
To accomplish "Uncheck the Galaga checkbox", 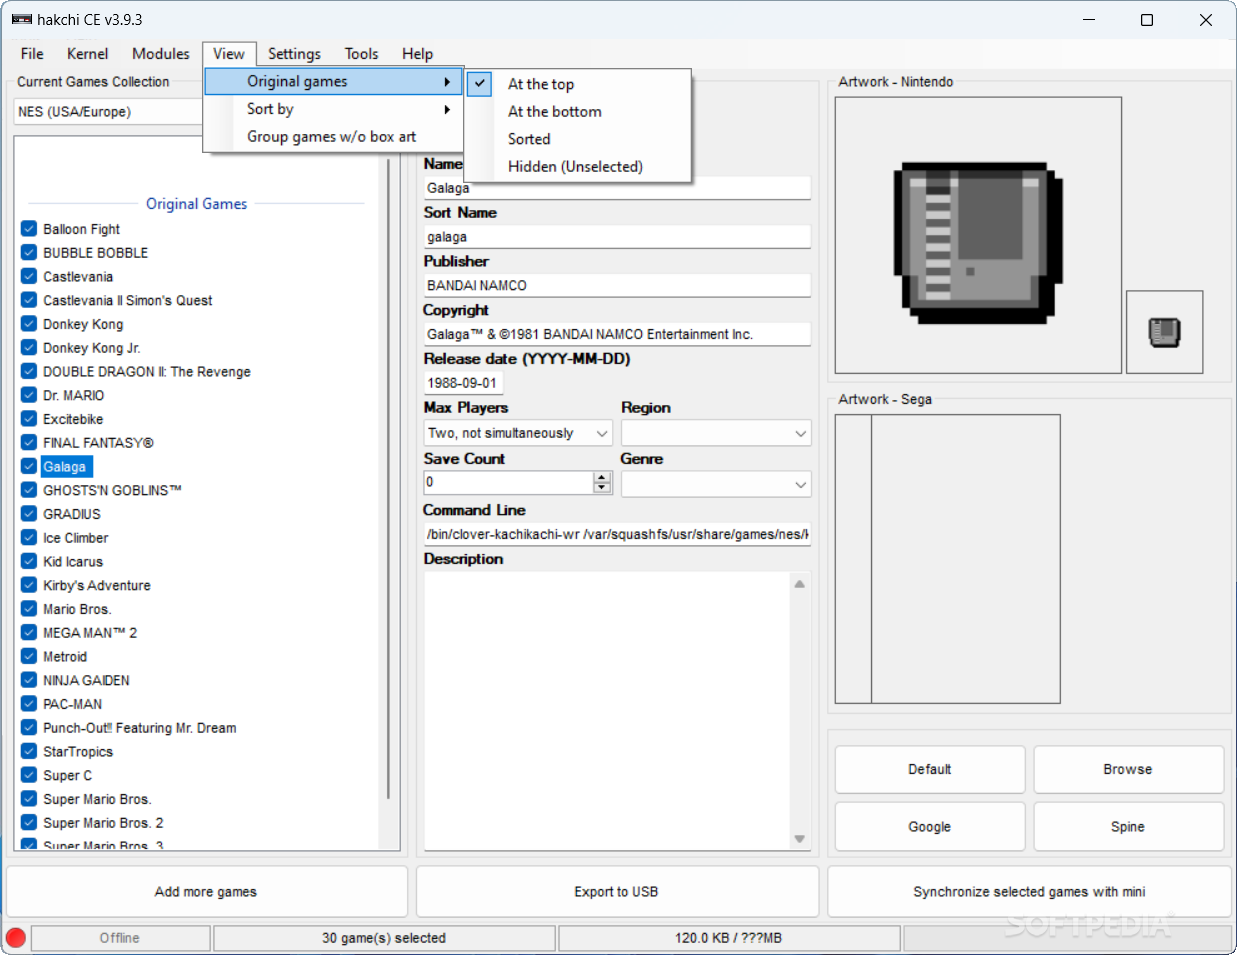I will [29, 467].
